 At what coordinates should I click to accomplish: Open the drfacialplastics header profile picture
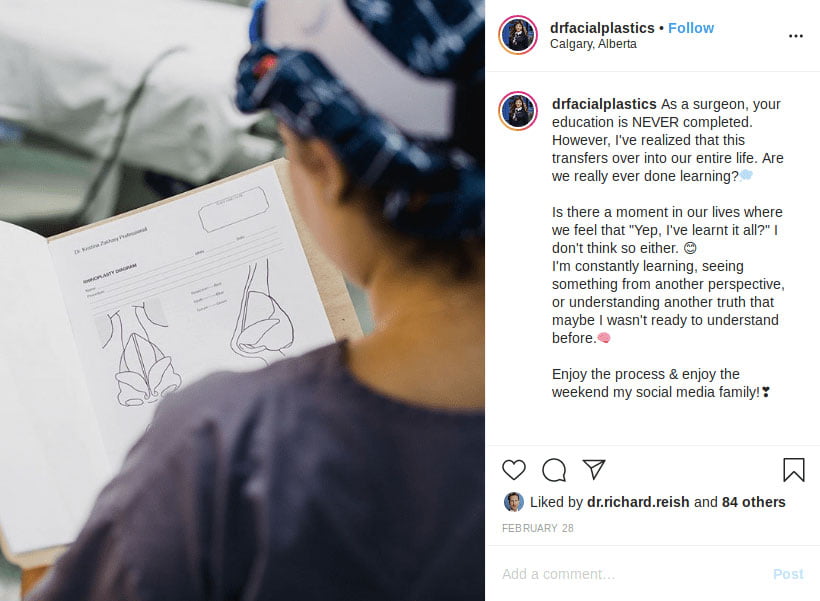click(518, 35)
